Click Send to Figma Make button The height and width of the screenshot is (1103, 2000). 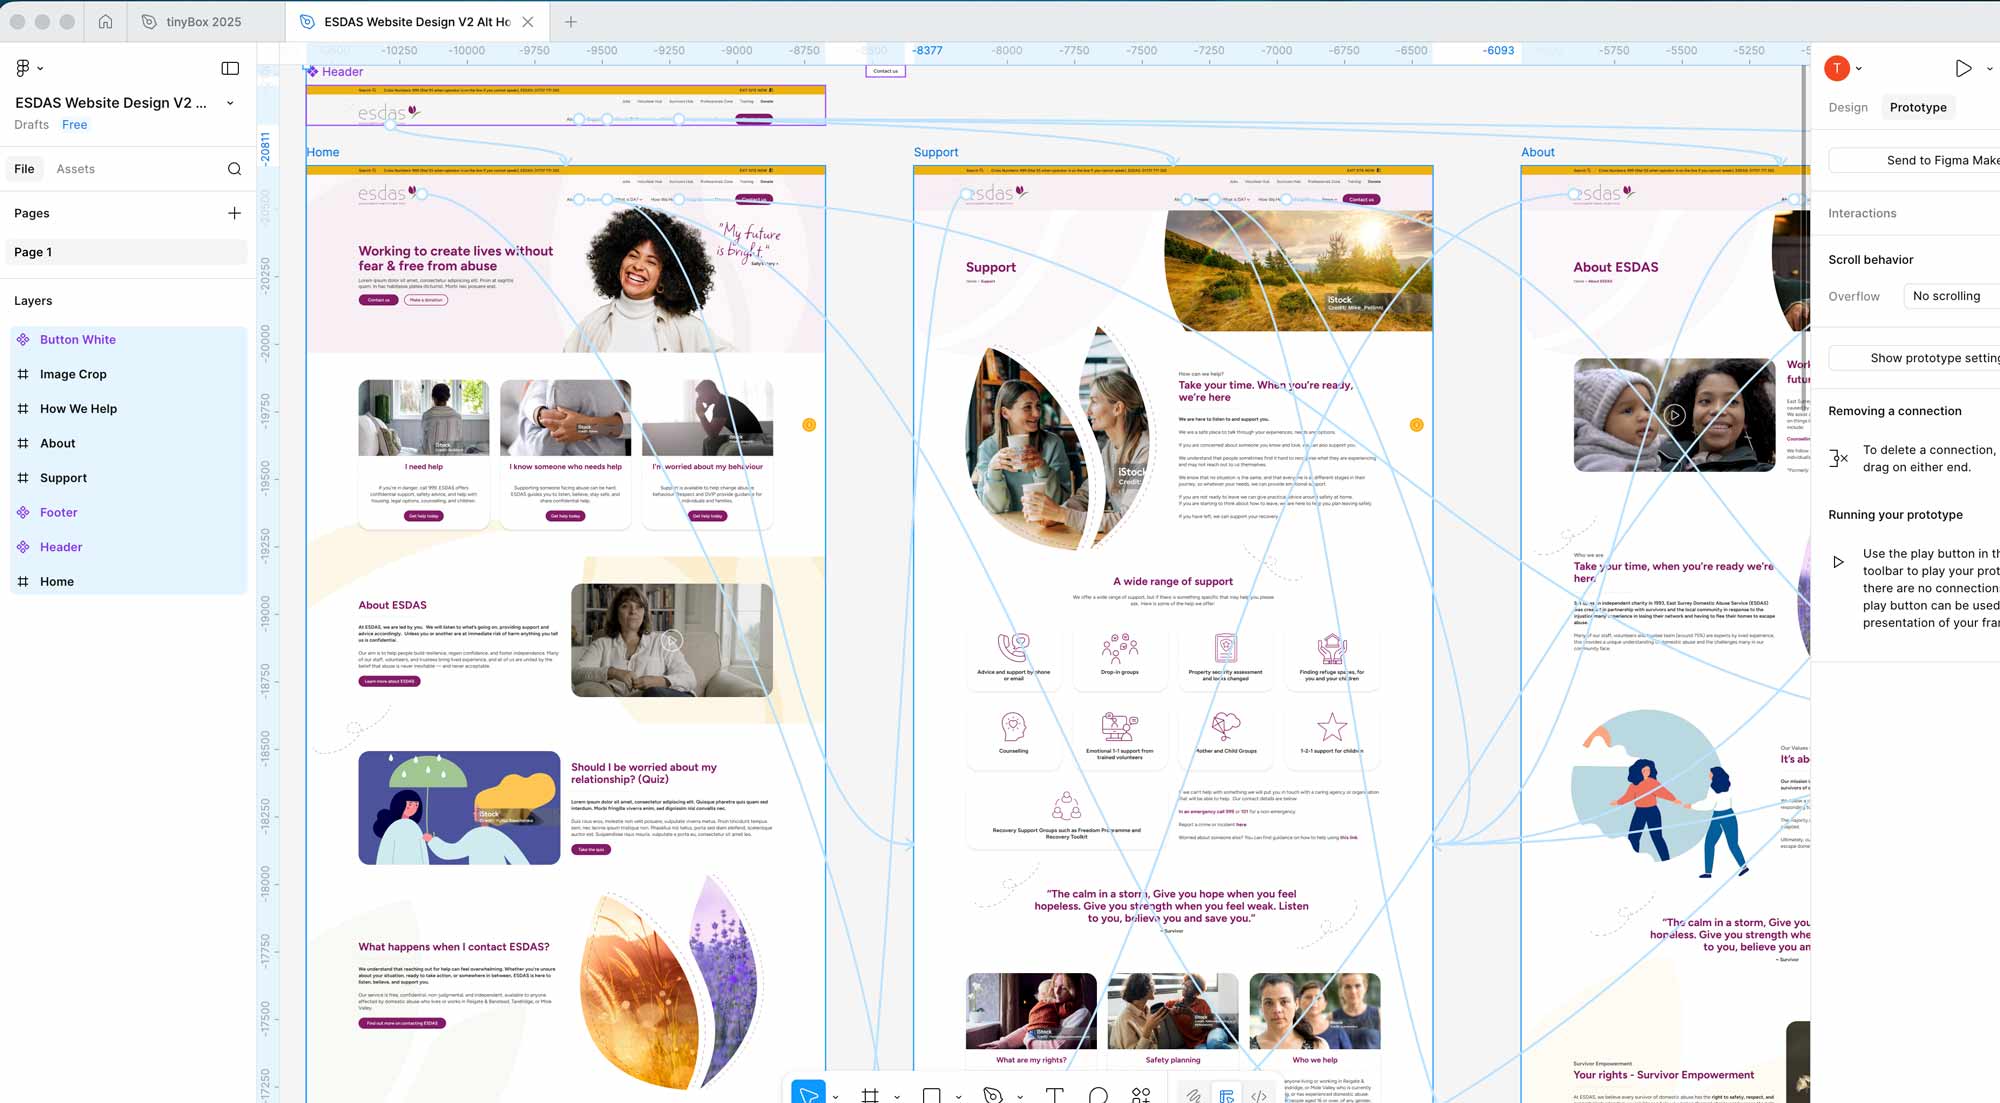1914,160
